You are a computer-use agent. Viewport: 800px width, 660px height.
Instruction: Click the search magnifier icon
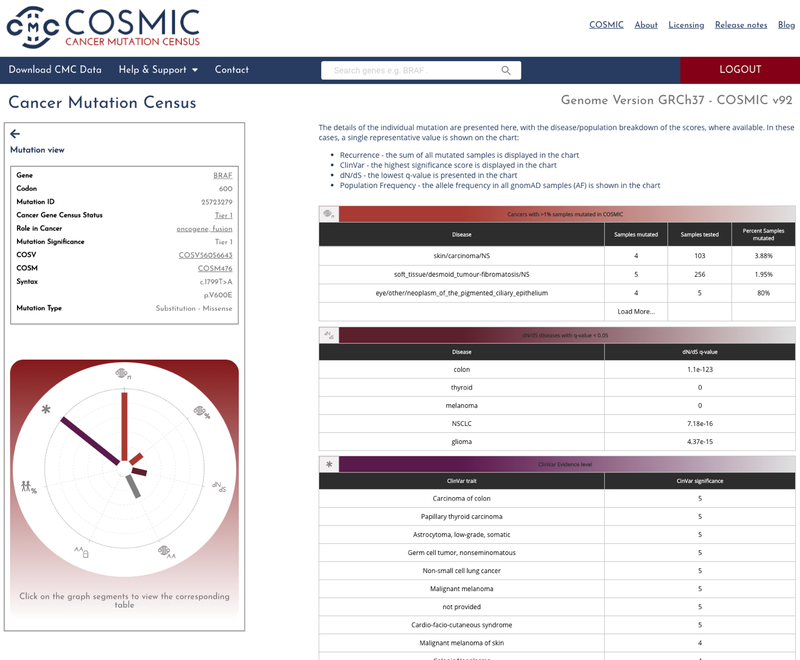[506, 71]
